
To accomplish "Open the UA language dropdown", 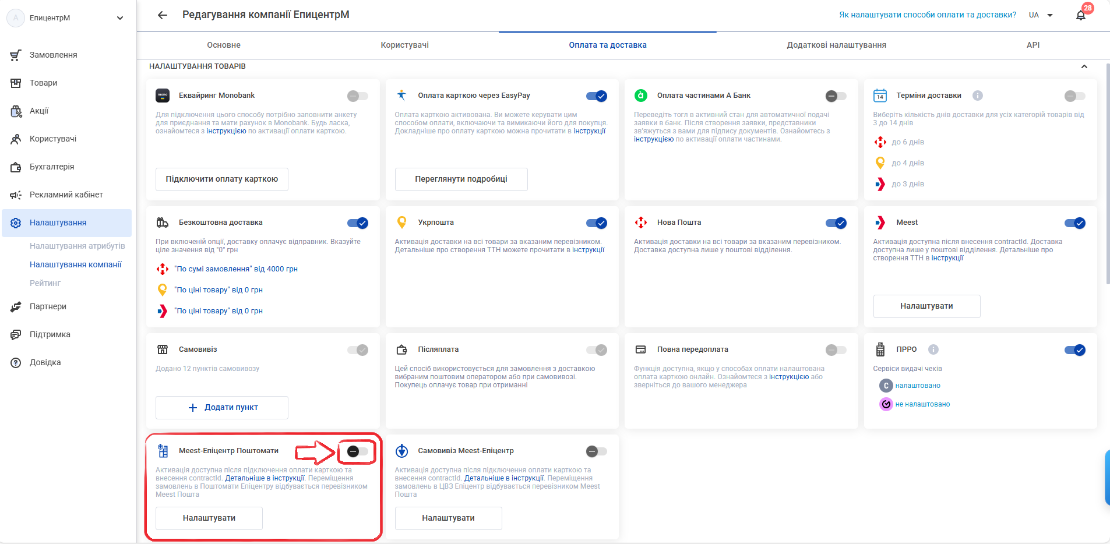I will [1041, 15].
